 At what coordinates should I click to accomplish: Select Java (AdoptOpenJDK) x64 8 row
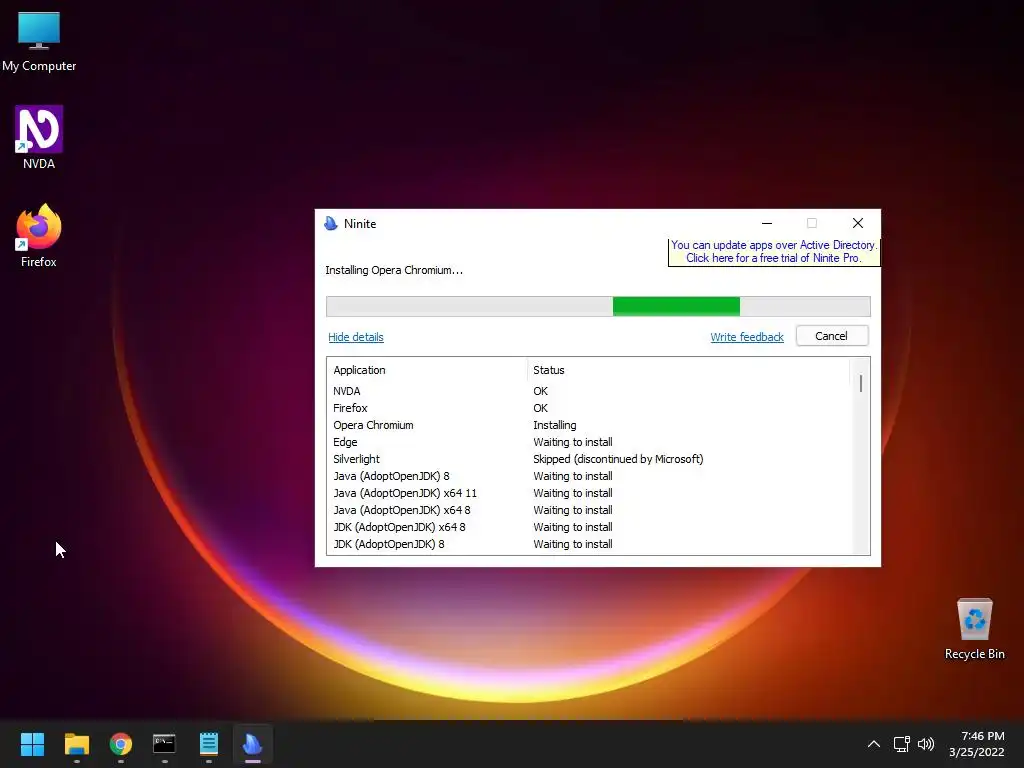point(590,510)
